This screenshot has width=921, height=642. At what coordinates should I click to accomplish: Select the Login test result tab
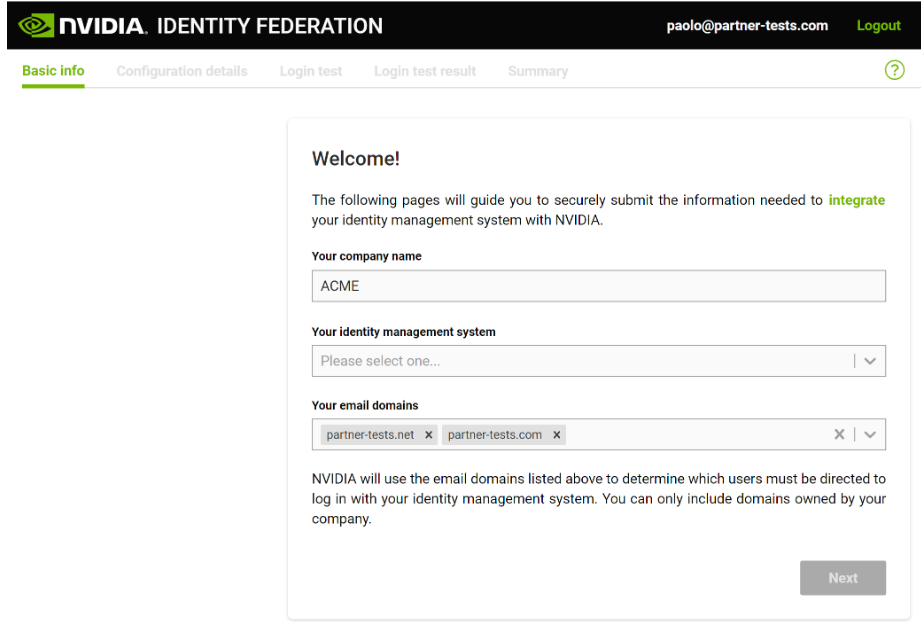[x=425, y=71]
